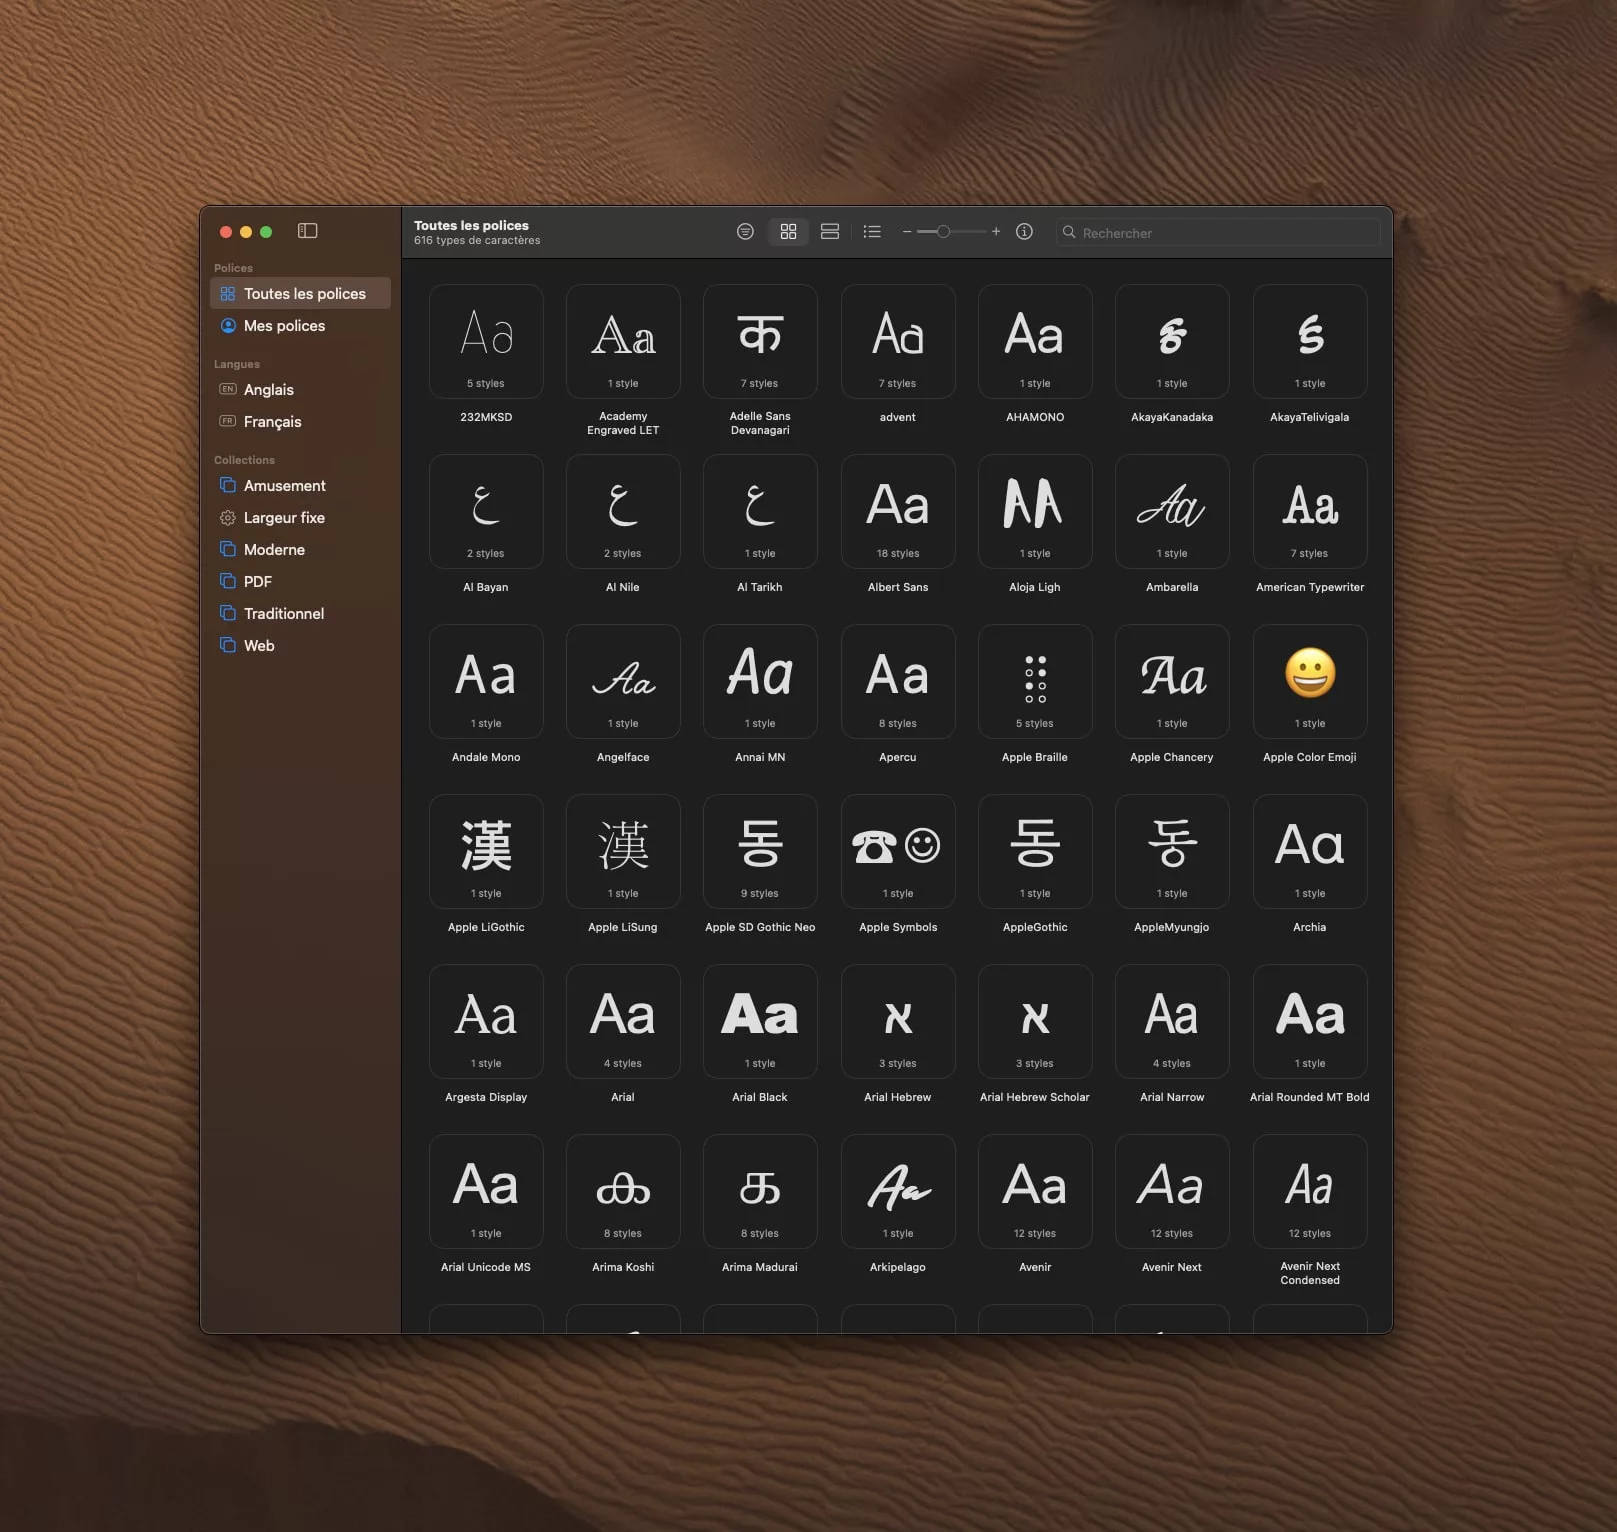Select the Apercu font tile
The image size is (1617, 1532).
coord(898,681)
